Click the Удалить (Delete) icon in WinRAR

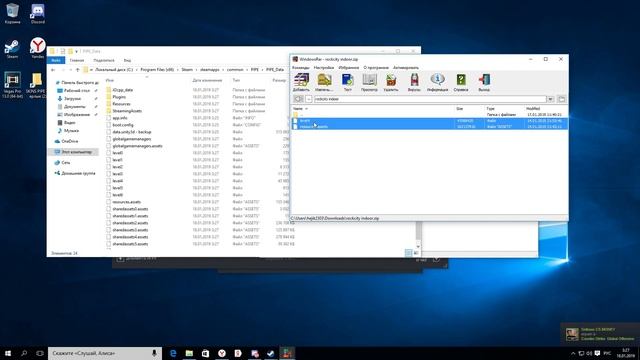pos(391,82)
